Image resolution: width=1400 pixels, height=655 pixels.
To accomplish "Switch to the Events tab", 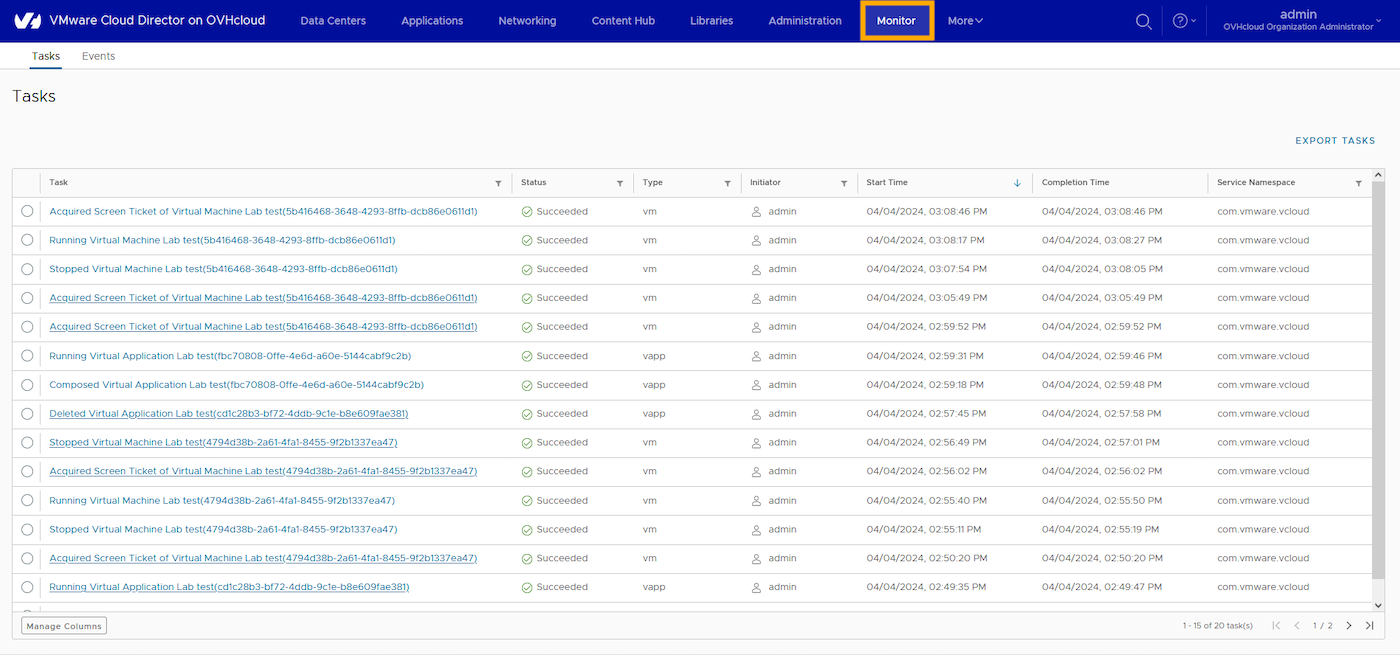I will [98, 56].
